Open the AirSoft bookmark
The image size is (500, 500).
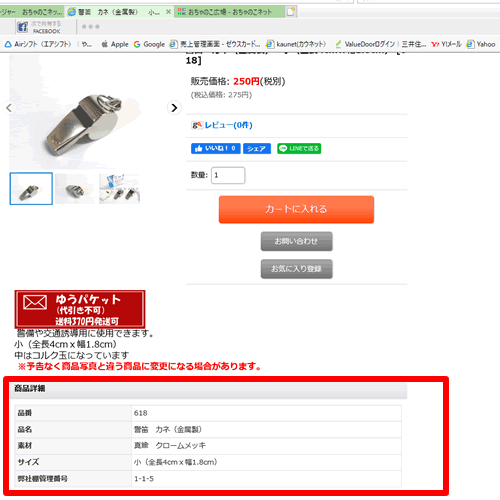tap(38, 44)
